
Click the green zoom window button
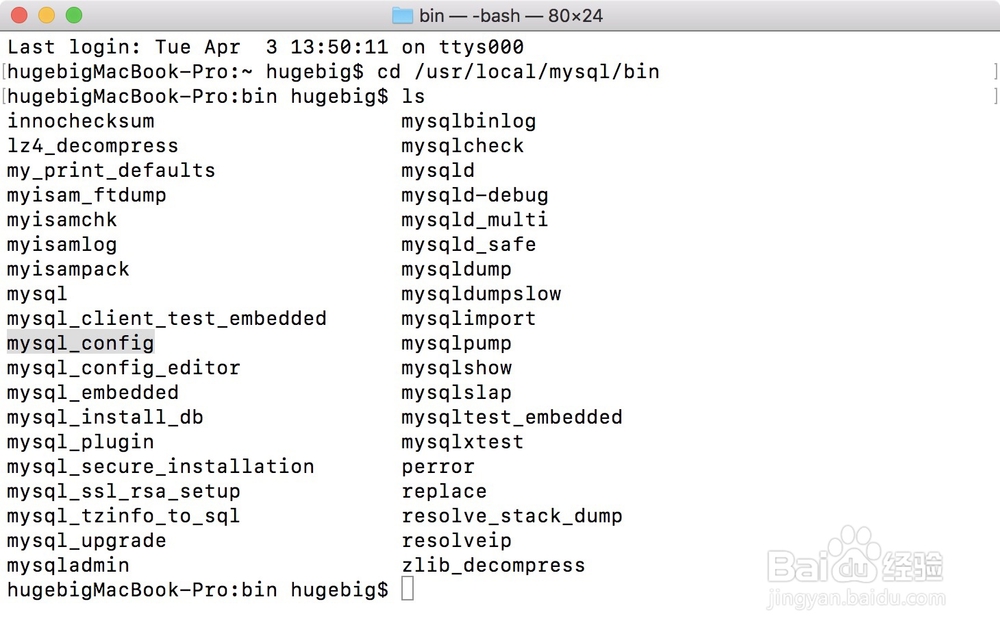[74, 15]
